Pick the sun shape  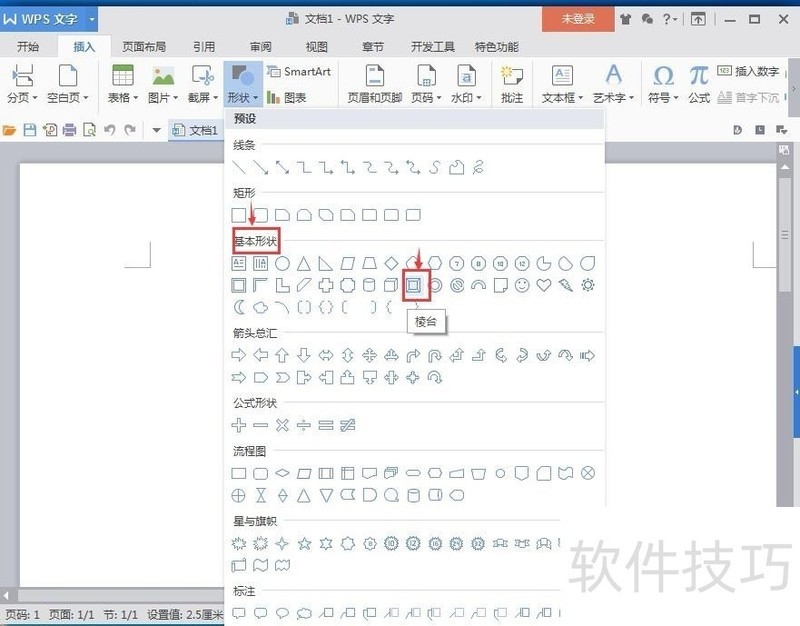588,285
